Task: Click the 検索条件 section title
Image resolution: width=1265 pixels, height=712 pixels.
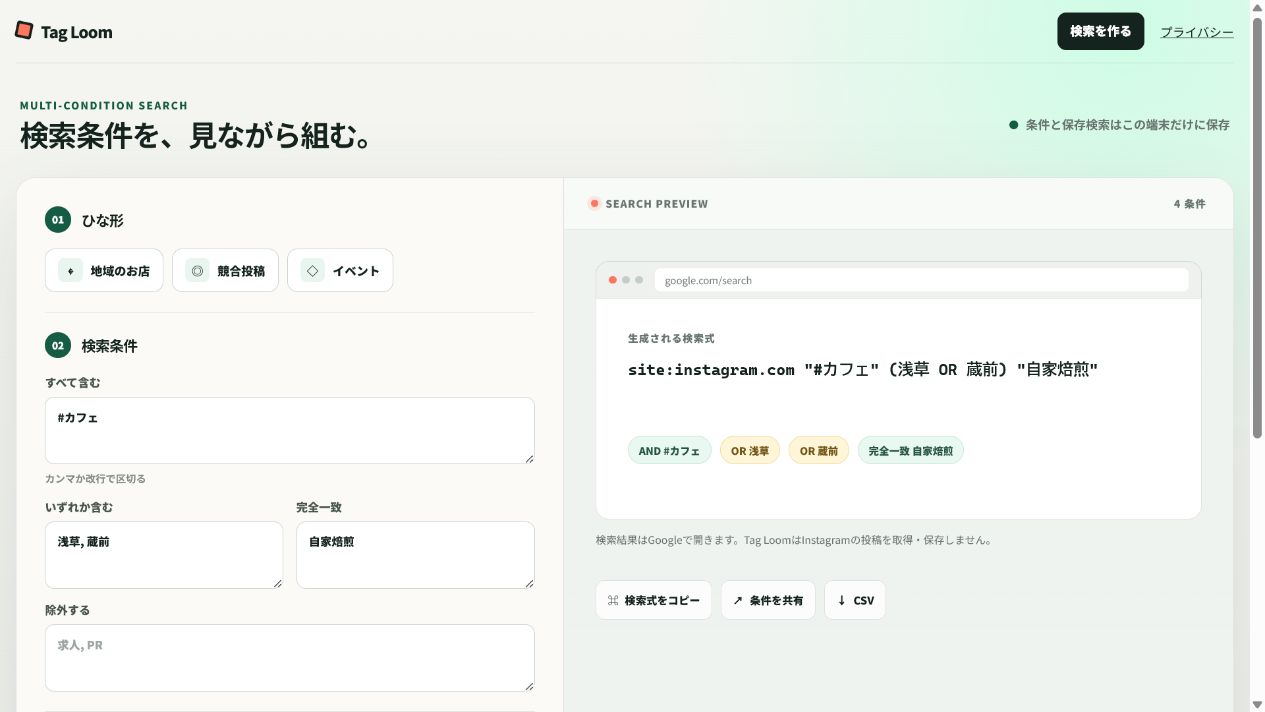Action: (110, 346)
